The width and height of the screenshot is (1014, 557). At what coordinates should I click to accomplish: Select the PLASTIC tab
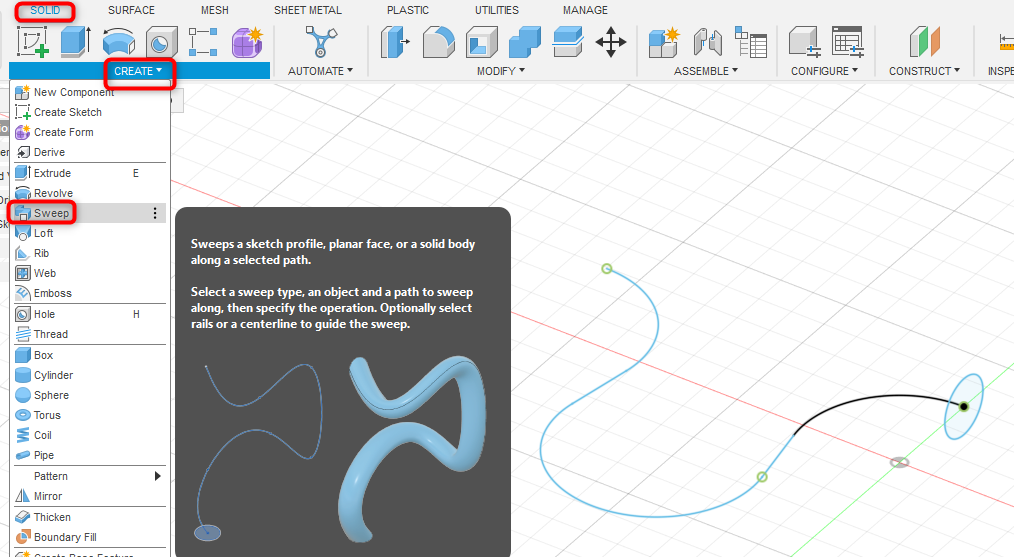pos(408,10)
